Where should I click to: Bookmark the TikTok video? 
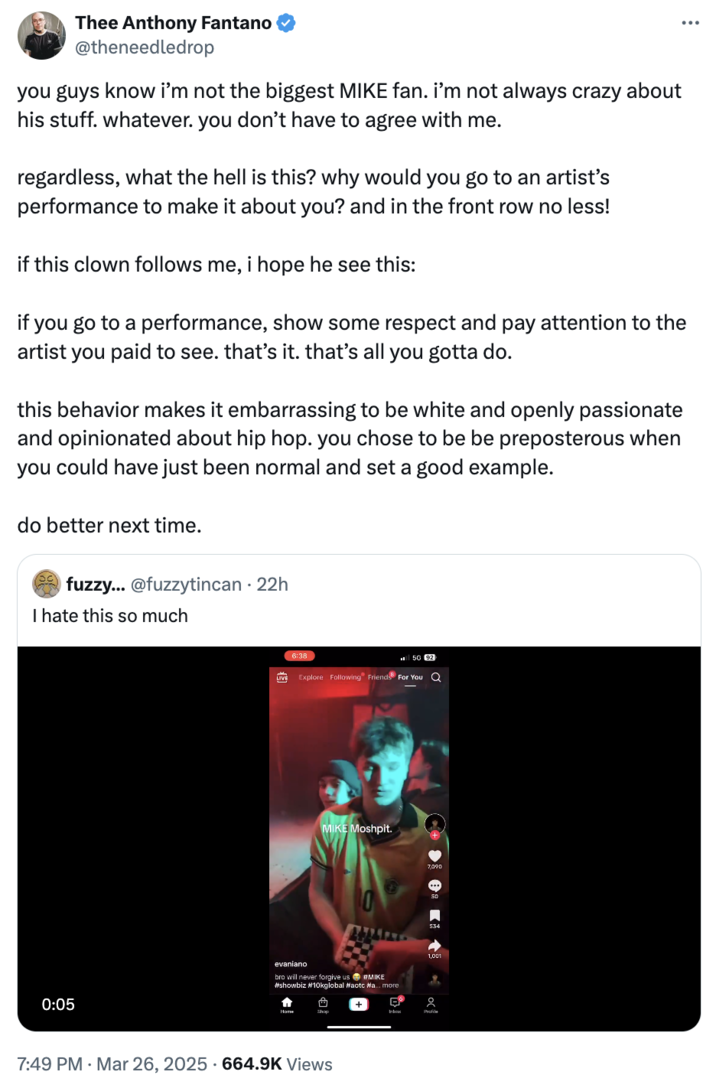[x=434, y=915]
